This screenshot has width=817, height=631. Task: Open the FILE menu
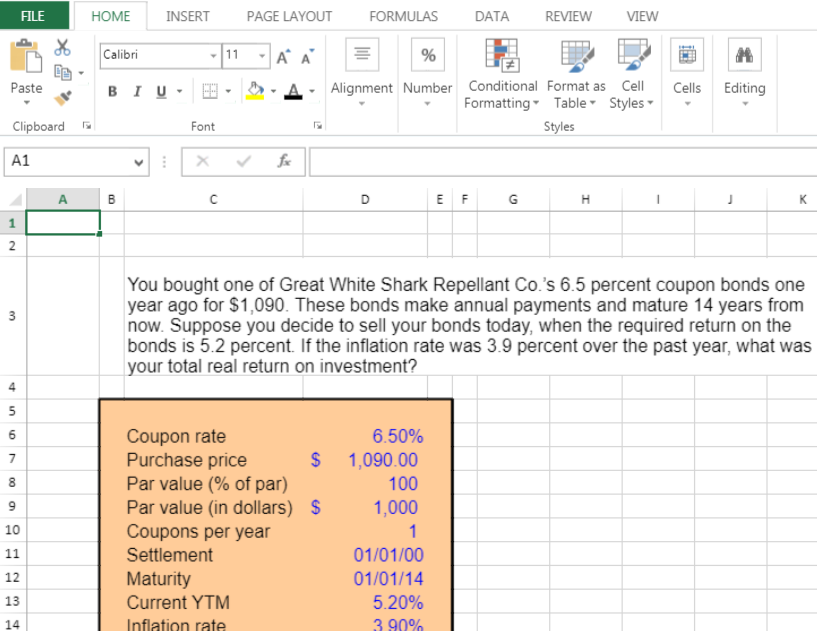(34, 16)
